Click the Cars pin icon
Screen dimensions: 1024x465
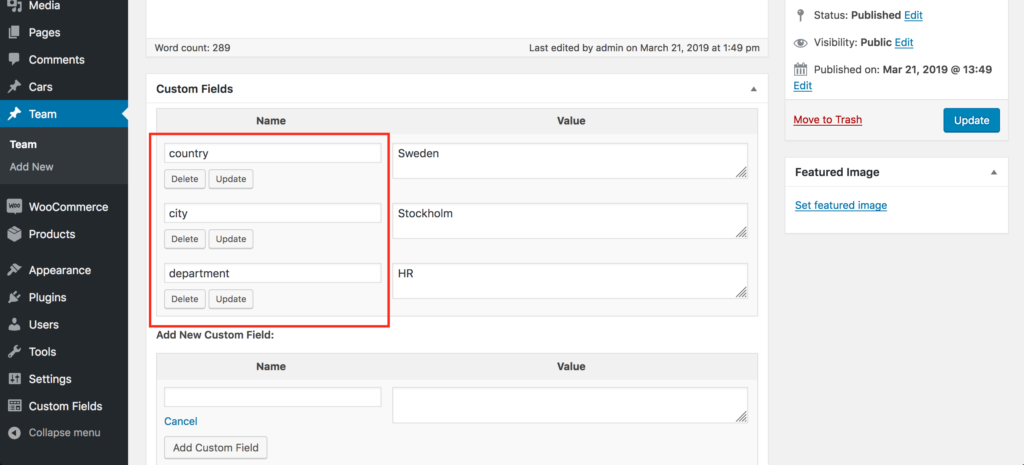pyautogui.click(x=14, y=87)
